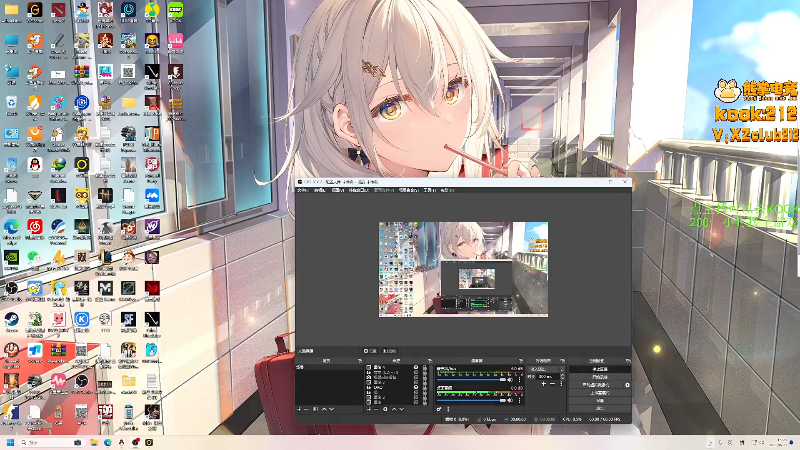Image resolution: width=800 pixels, height=450 pixels.
Task: Open the 停靠窗口 (Docks) menu in OBS
Action: (358, 190)
